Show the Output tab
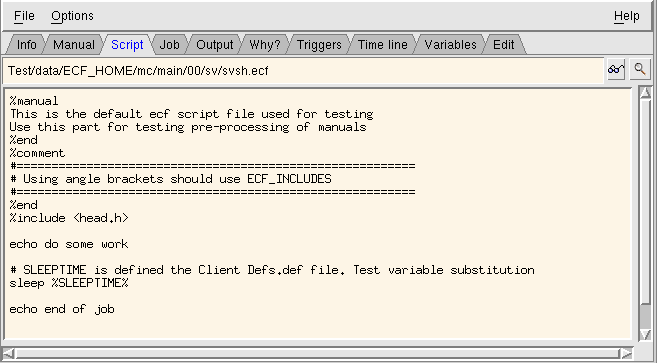This screenshot has width=657, height=363. pyautogui.click(x=215, y=44)
